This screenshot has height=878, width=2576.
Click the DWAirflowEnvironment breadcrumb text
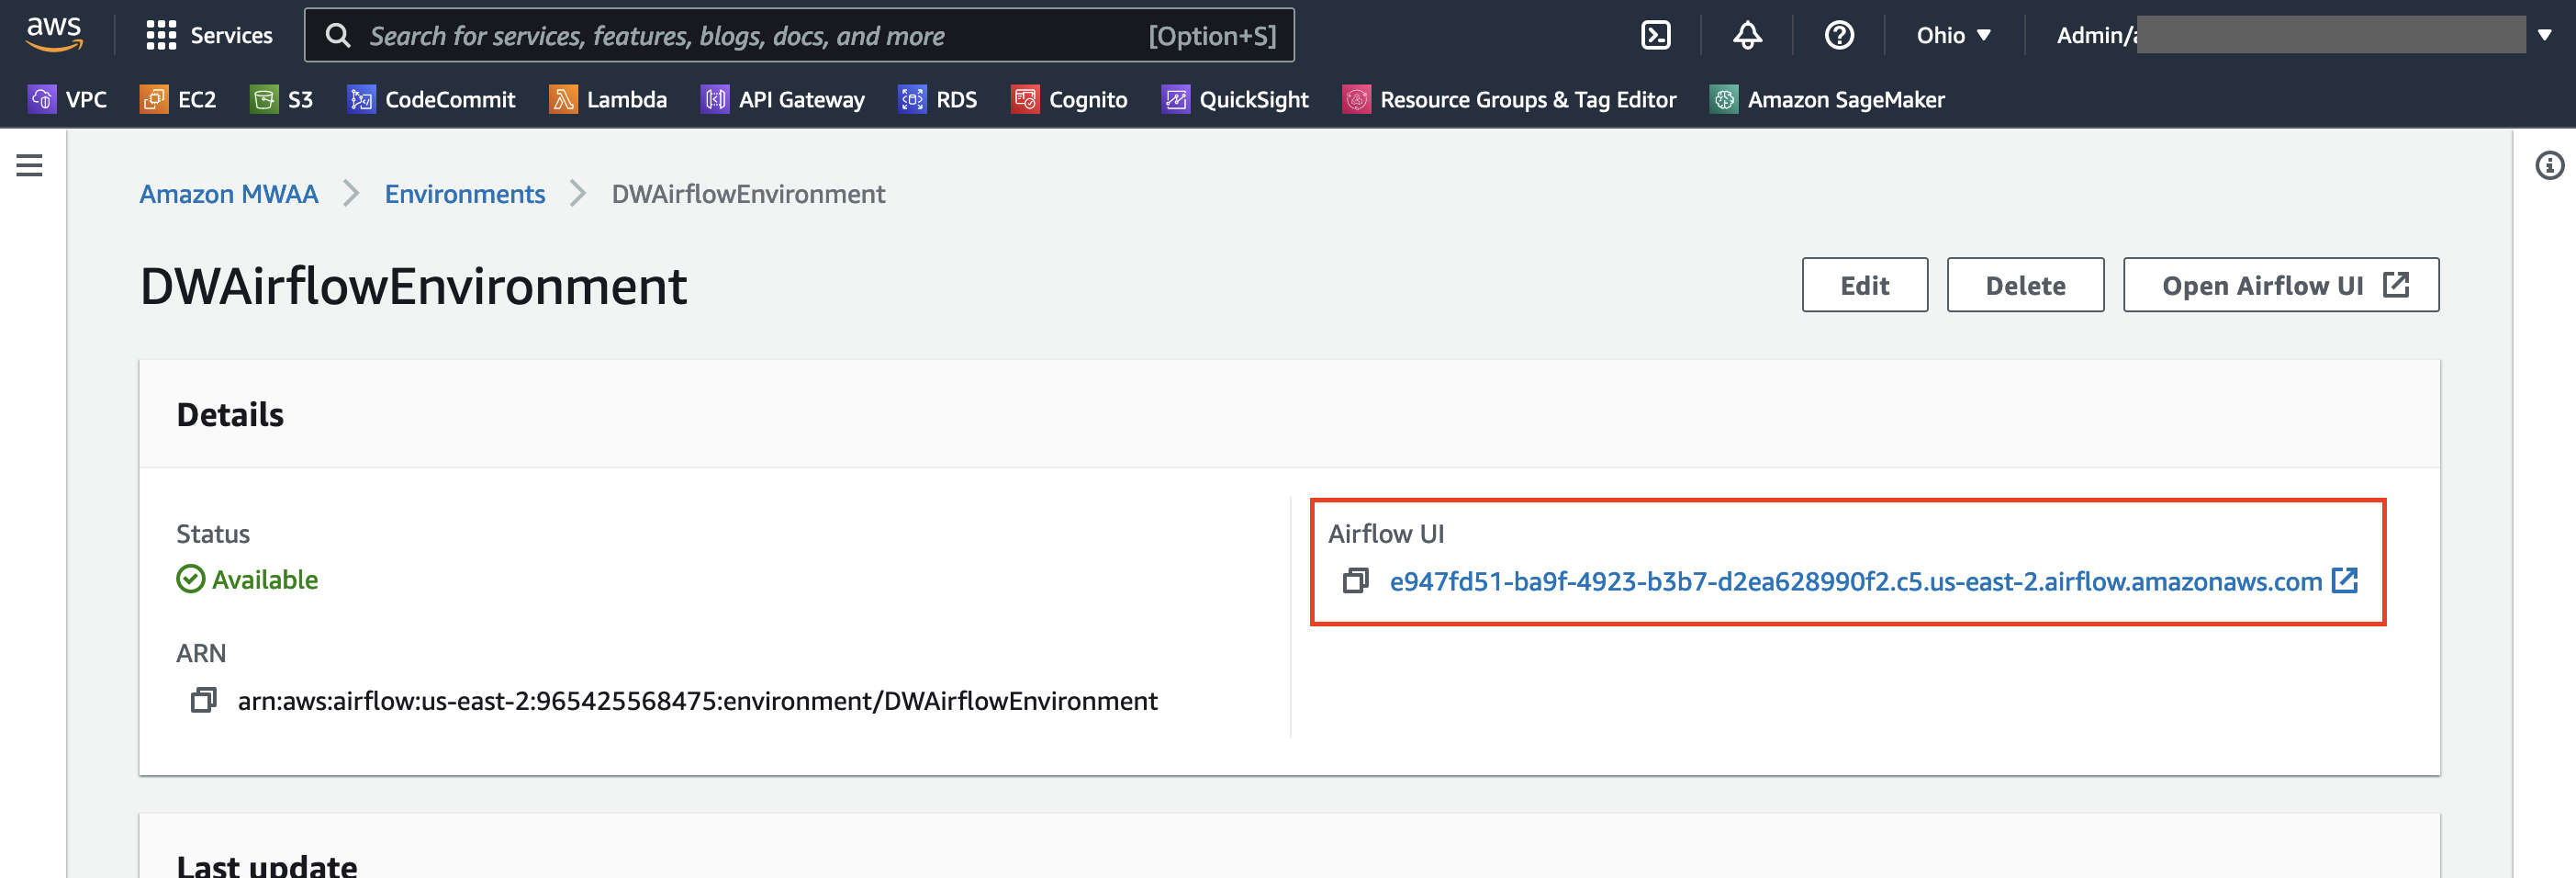click(x=748, y=193)
